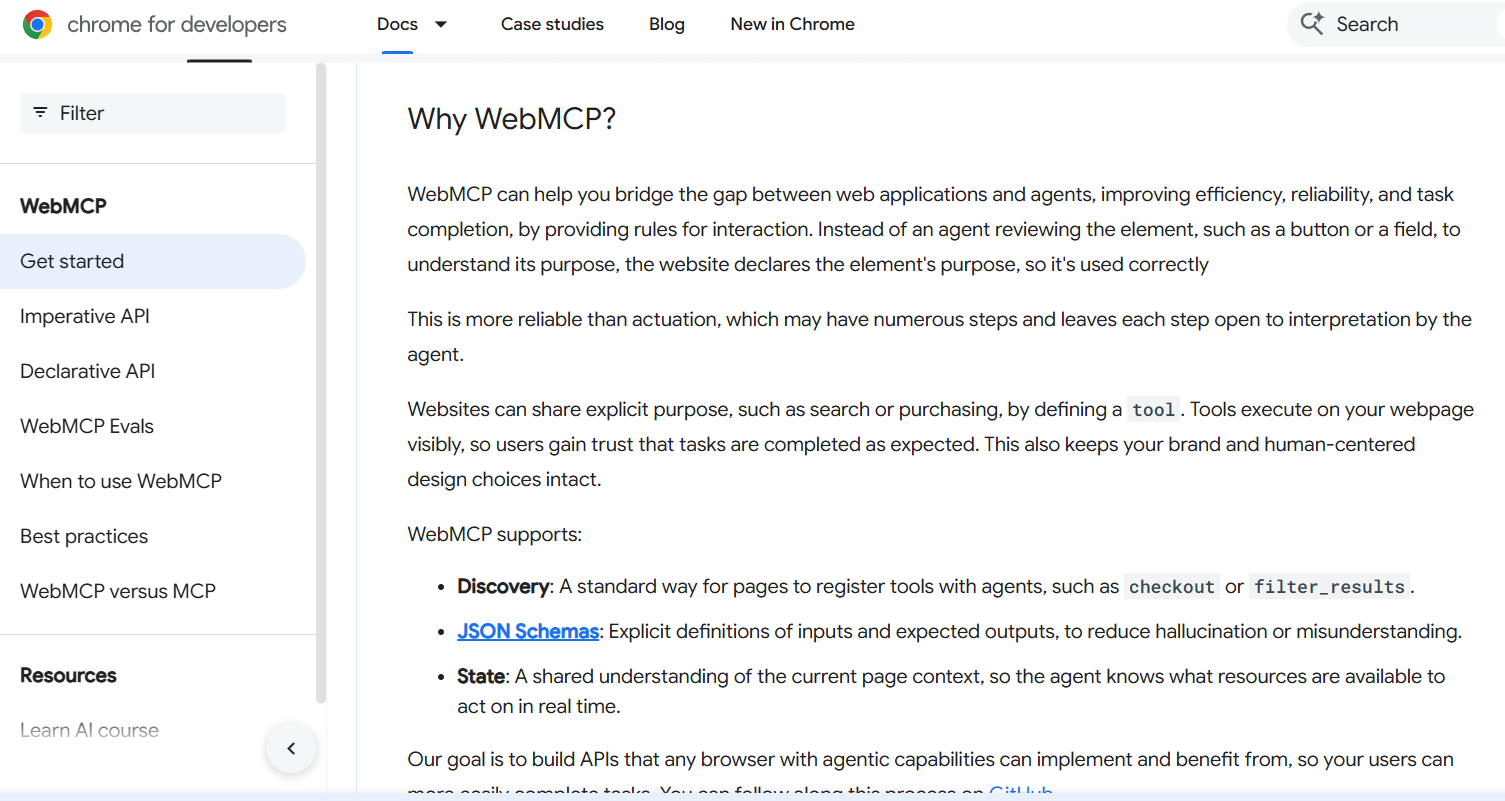The height and width of the screenshot is (801, 1505).
Task: Click the bold Discovery term
Action: tap(504, 586)
